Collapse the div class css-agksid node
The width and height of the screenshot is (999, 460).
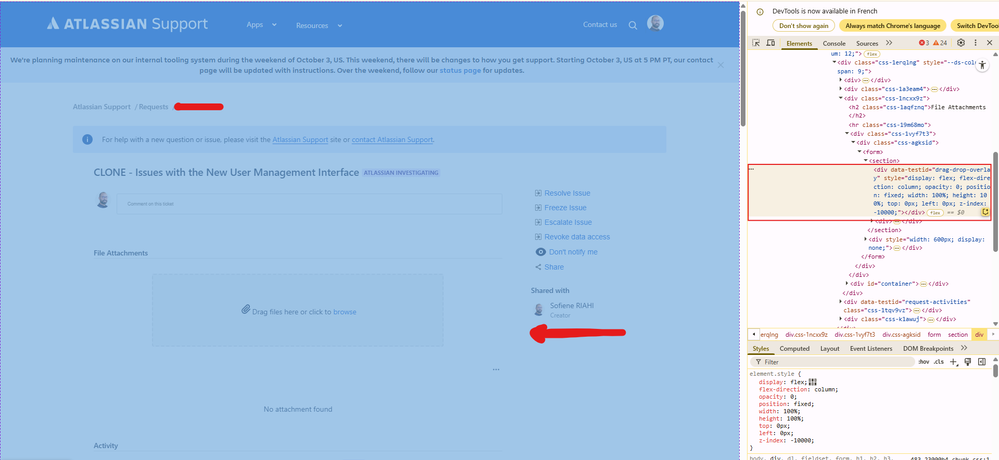853,143
